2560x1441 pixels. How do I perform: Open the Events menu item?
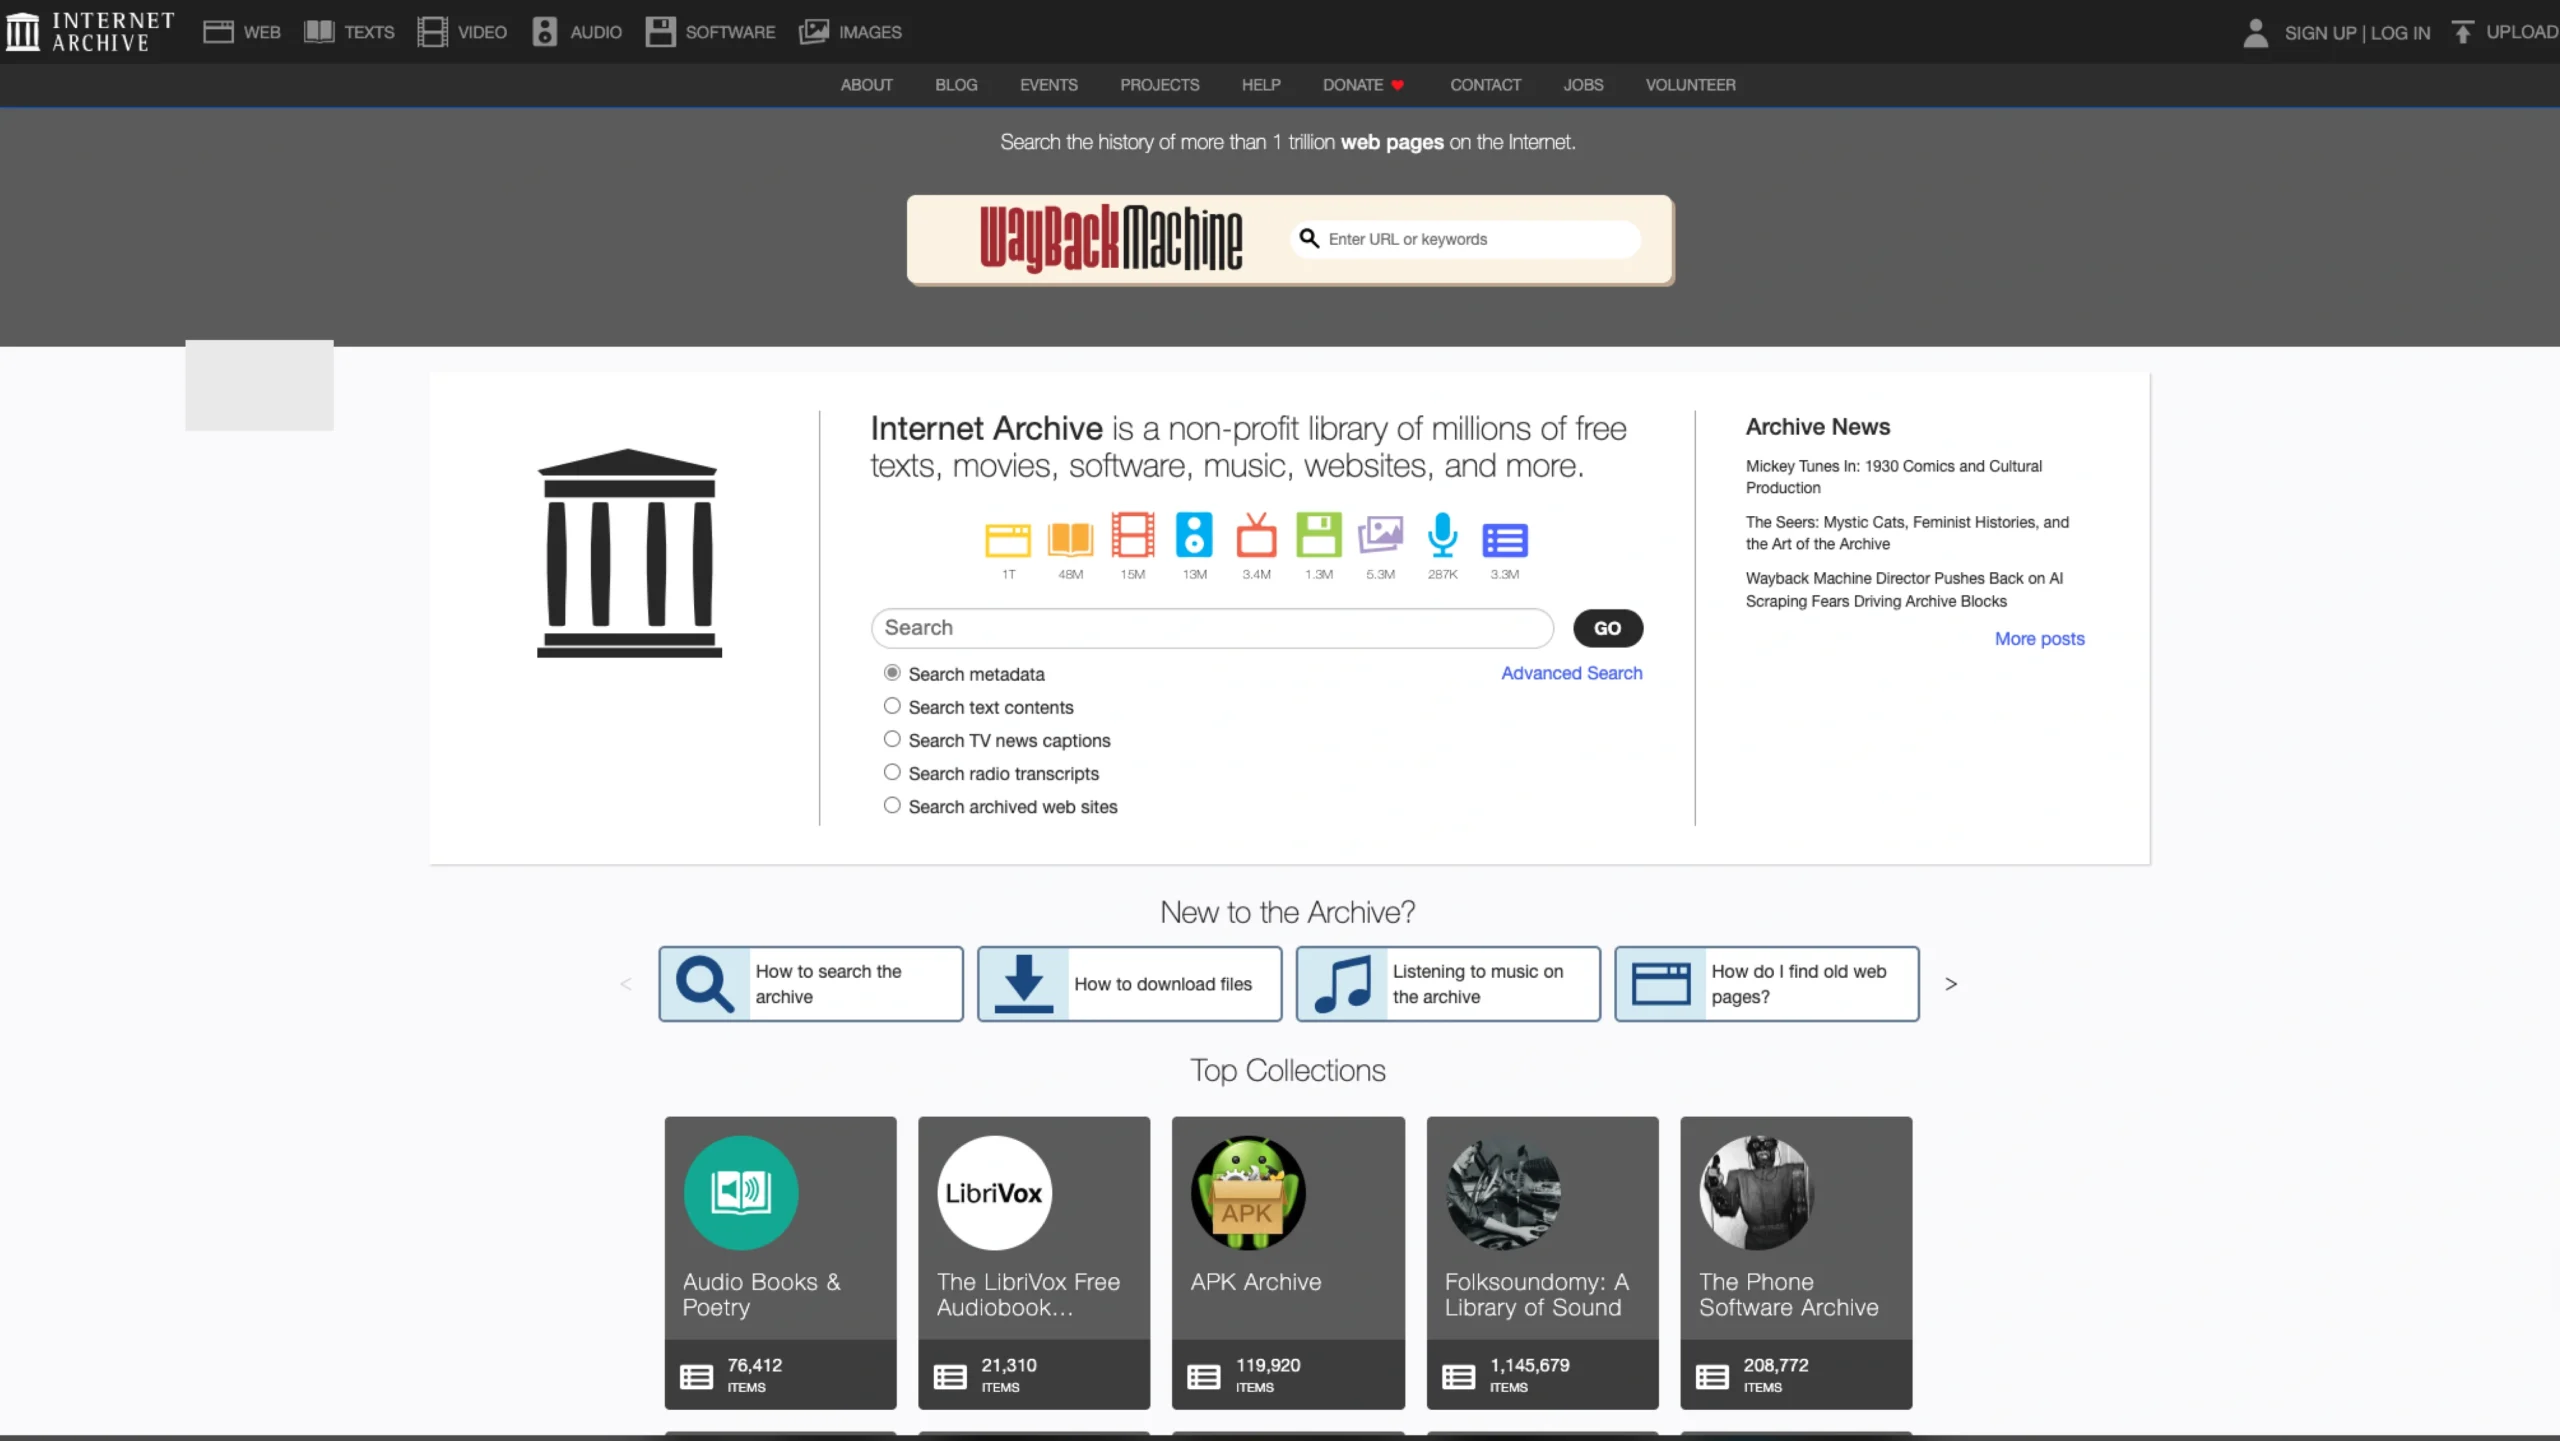tap(1049, 85)
